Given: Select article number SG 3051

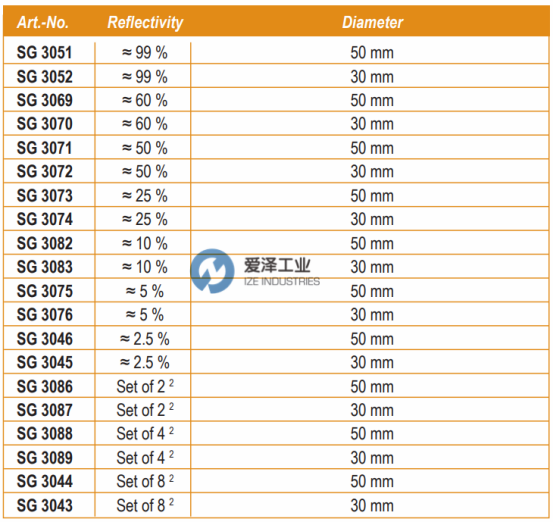Looking at the screenshot, I should [45, 53].
